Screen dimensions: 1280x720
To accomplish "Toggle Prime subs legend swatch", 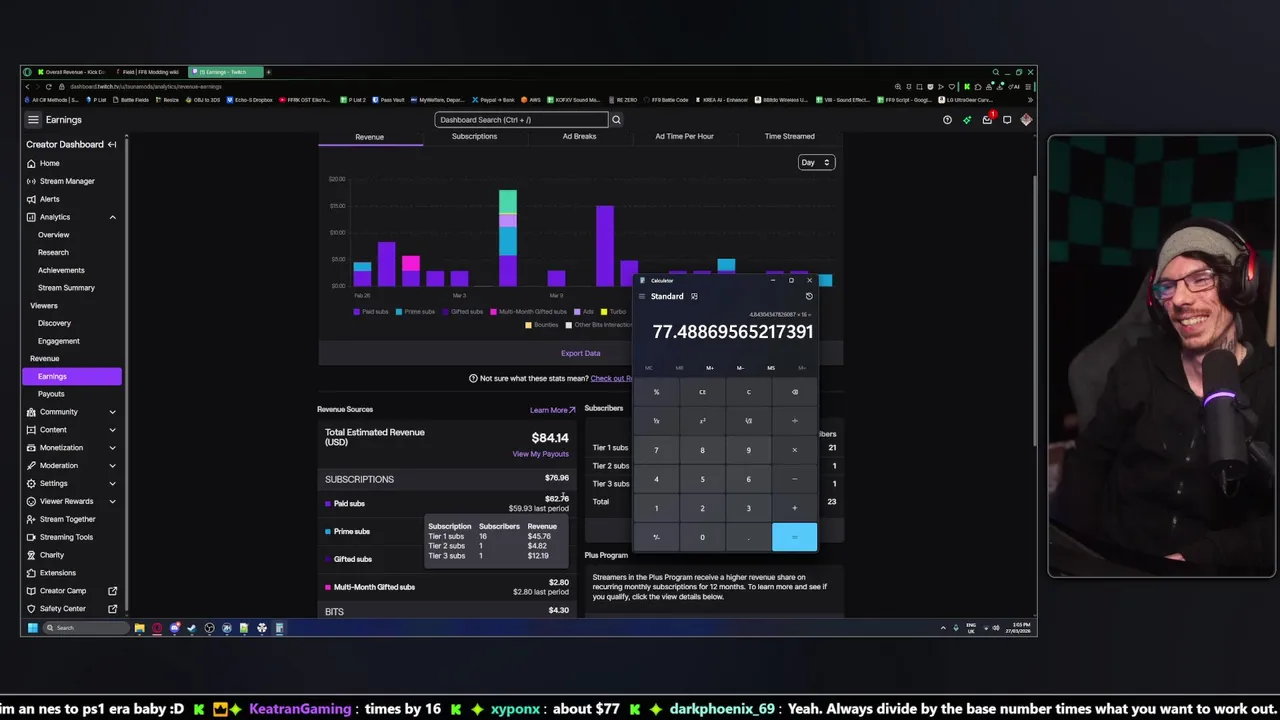I will point(399,312).
